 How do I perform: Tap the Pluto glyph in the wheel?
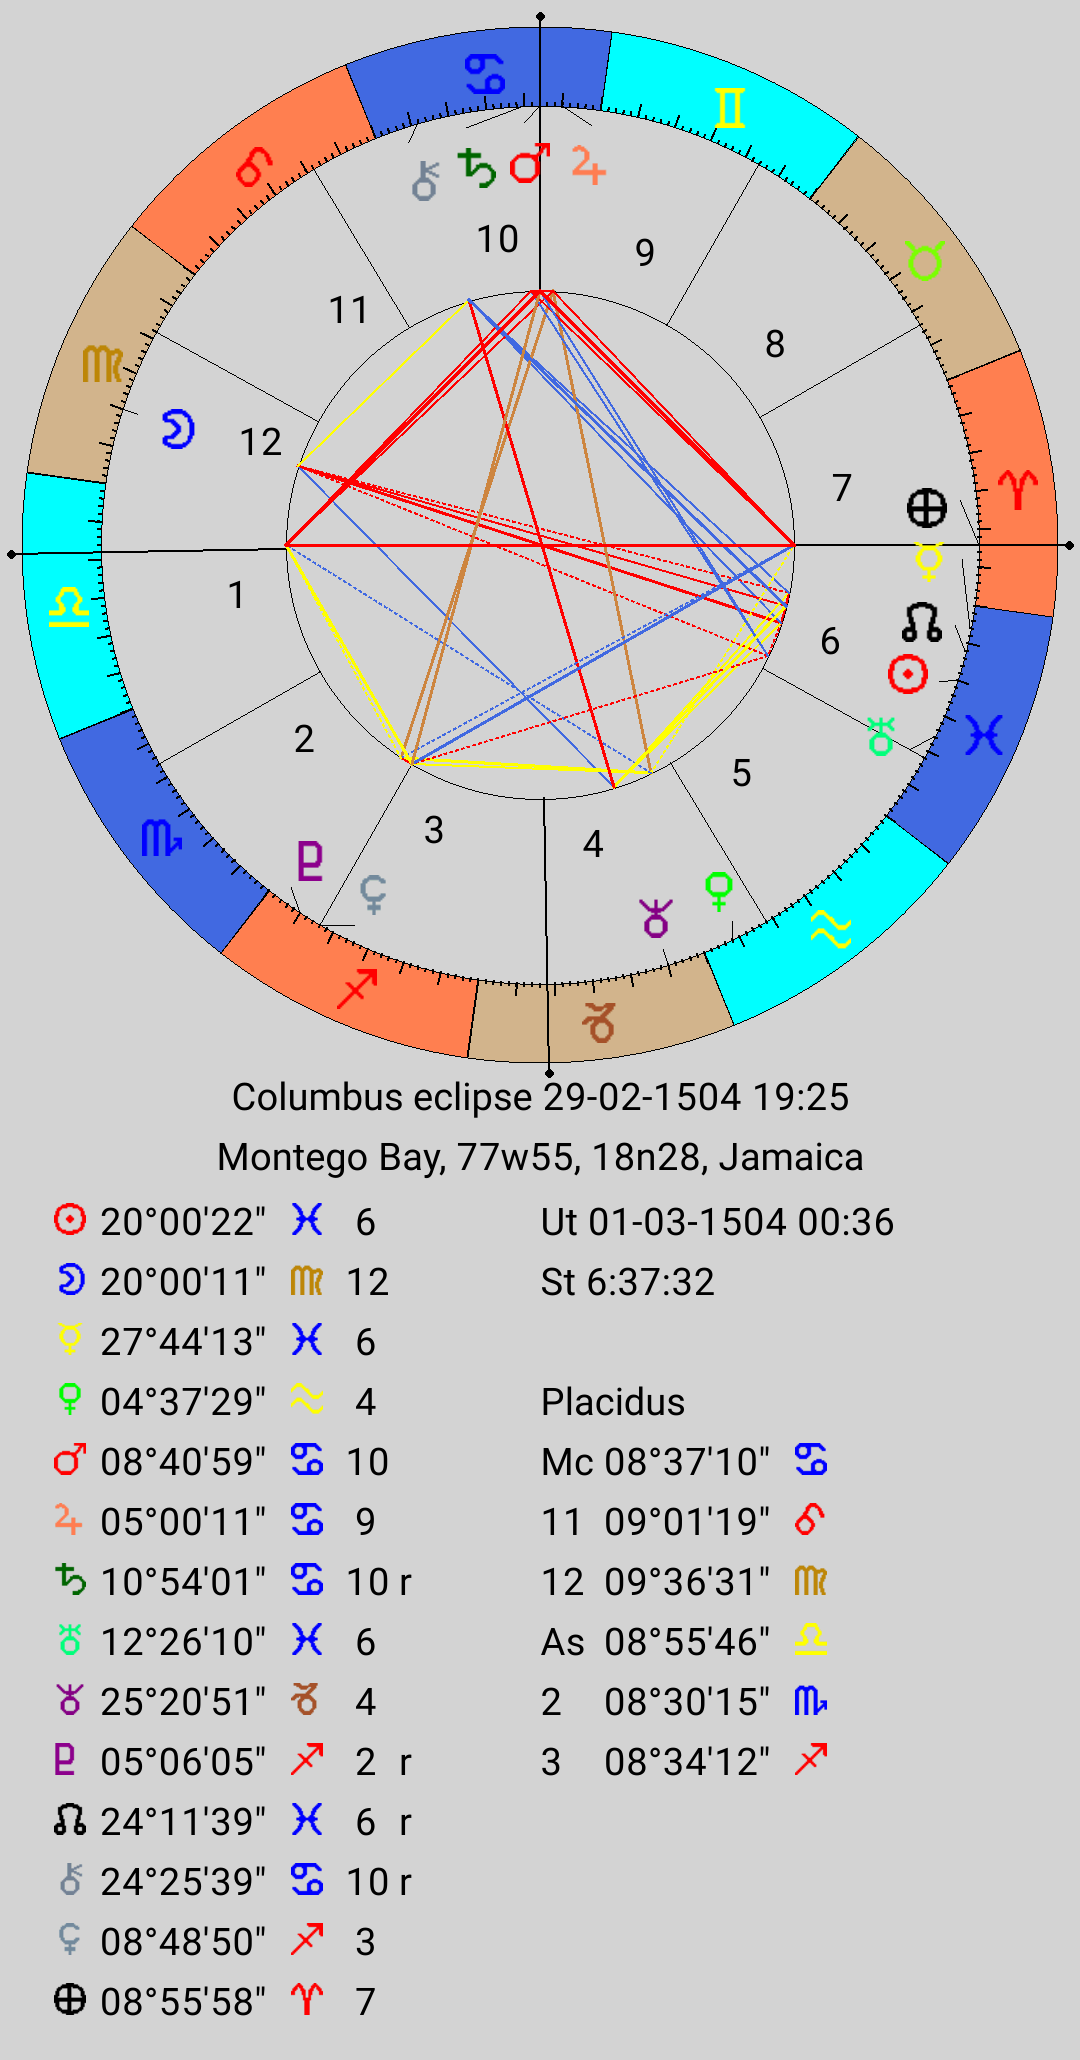tap(310, 861)
